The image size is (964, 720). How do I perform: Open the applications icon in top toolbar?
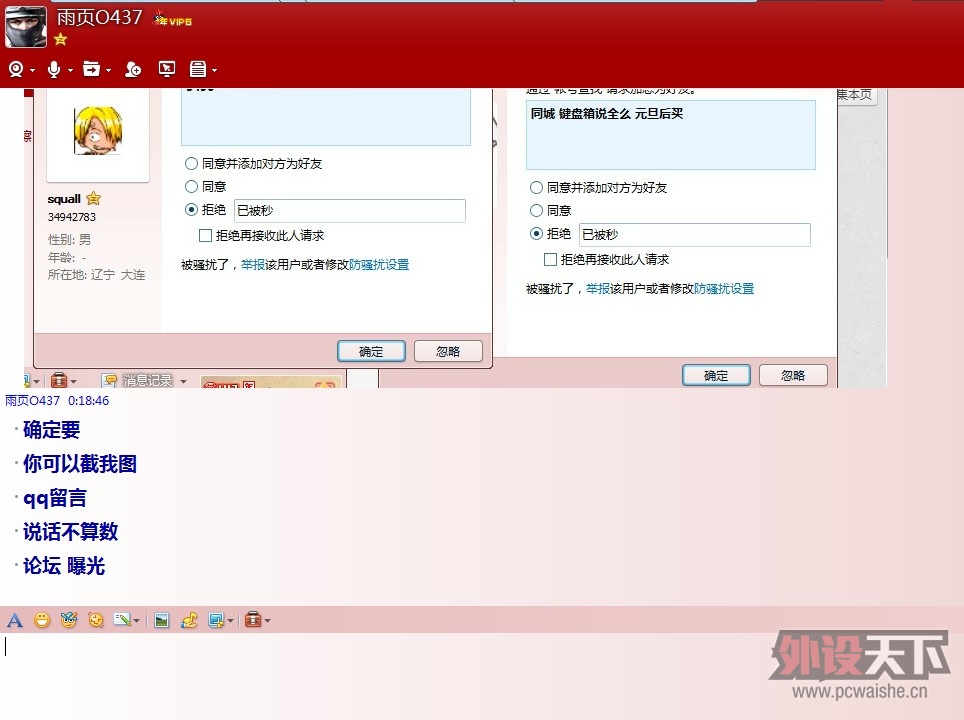tap(197, 69)
